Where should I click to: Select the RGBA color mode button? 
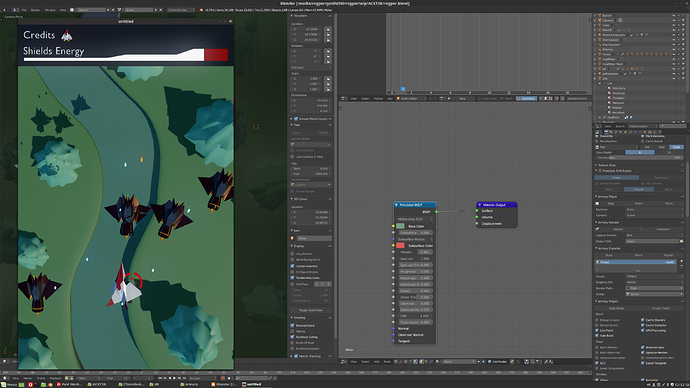coord(676,147)
